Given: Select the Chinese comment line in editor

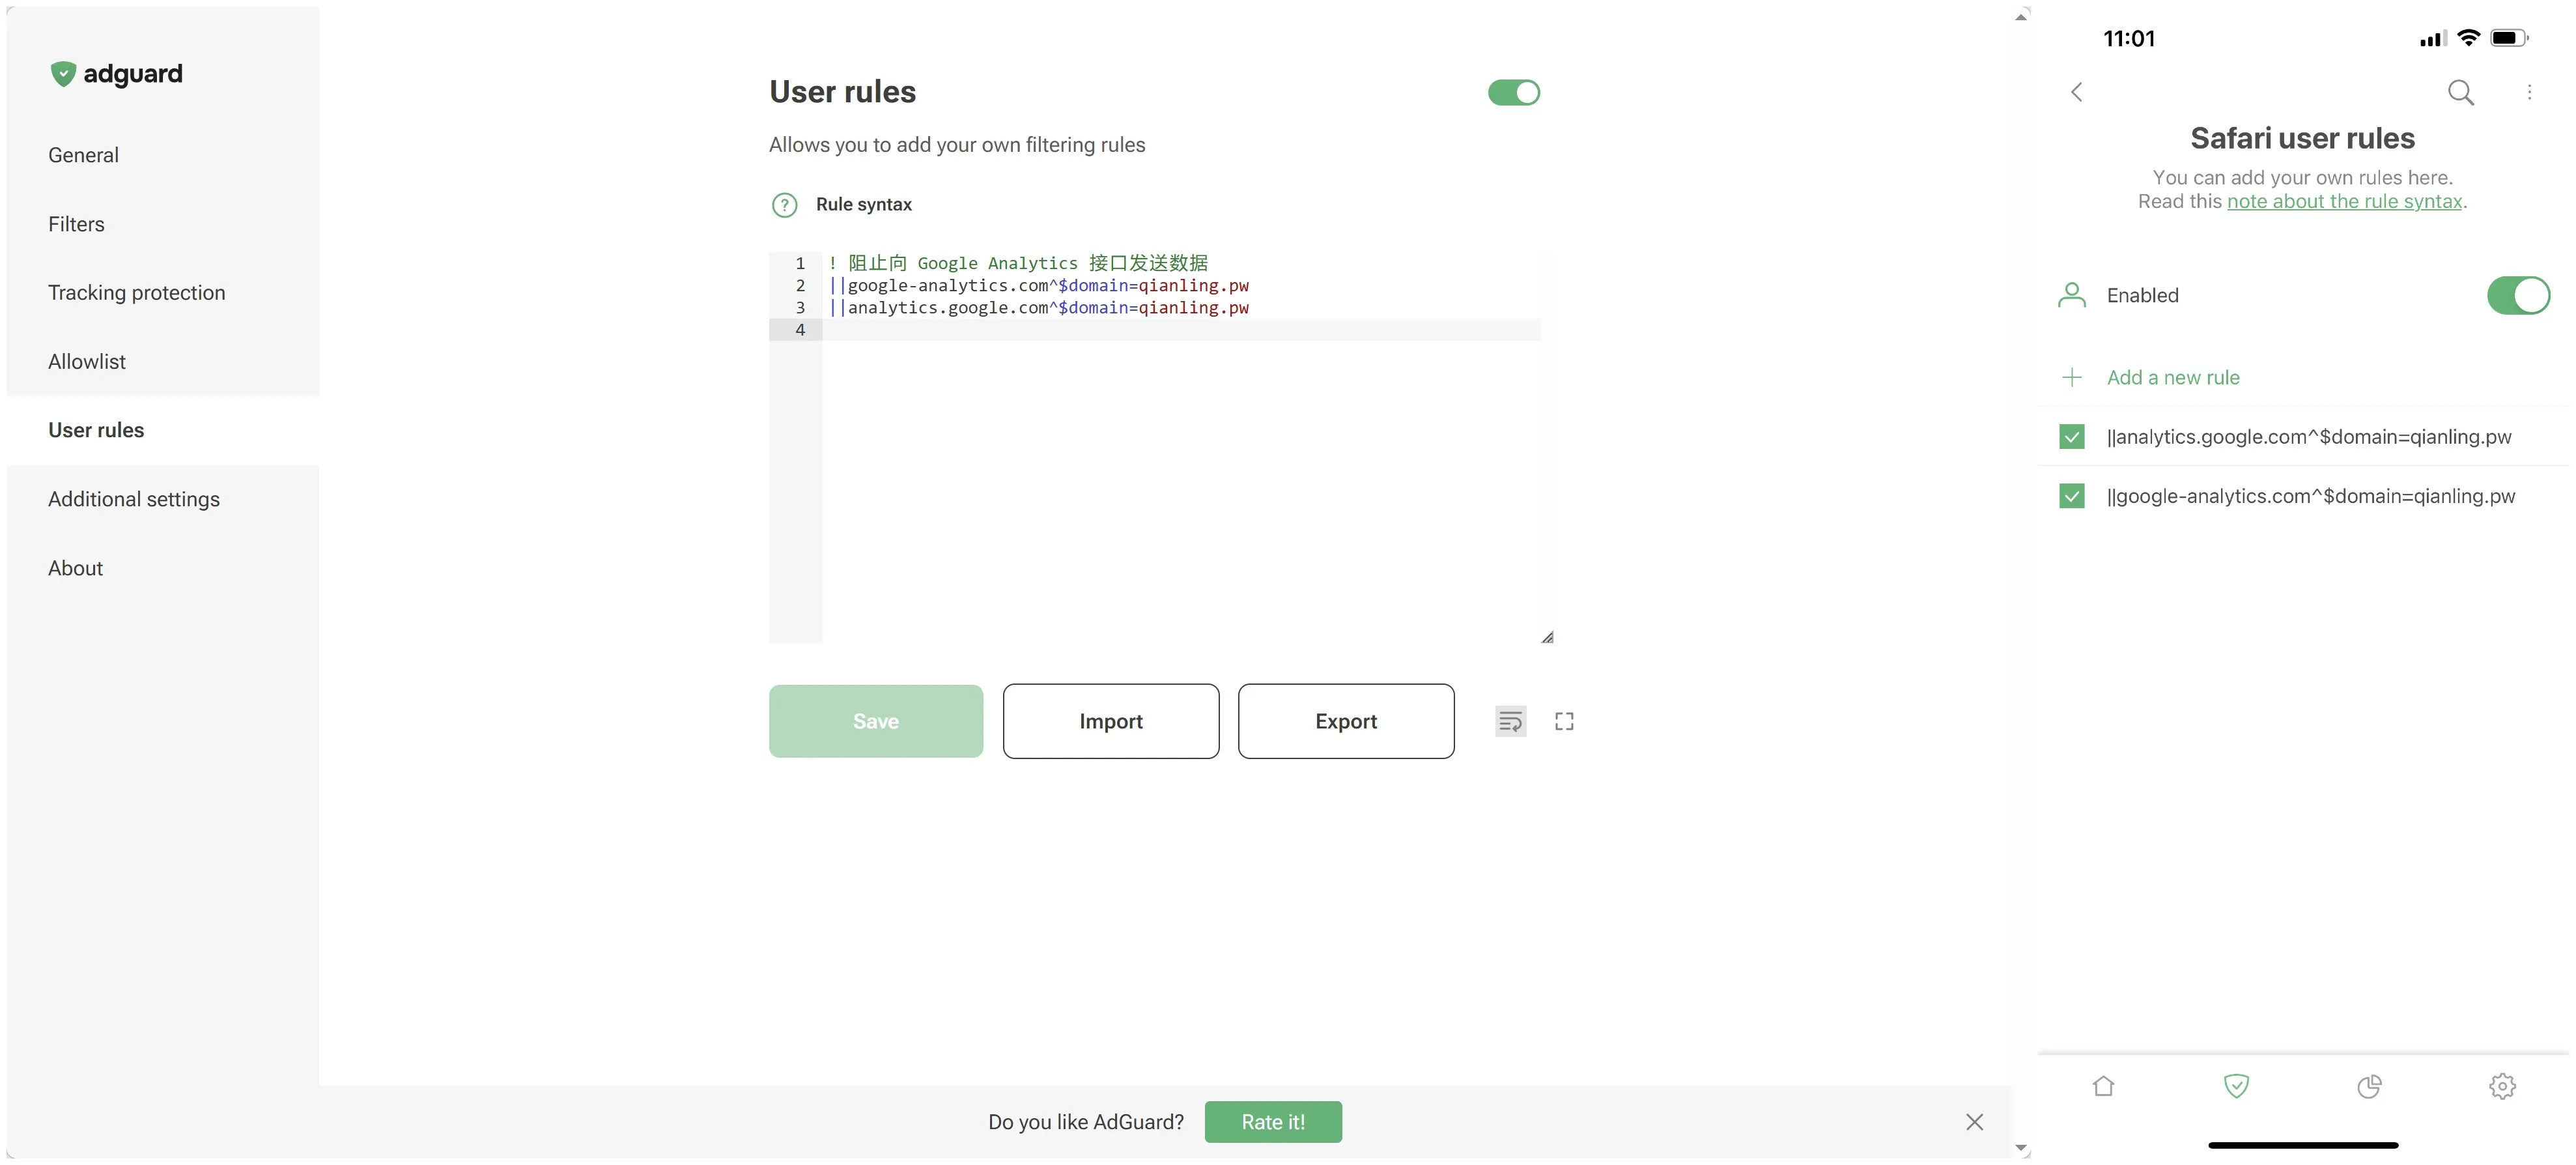Looking at the screenshot, I should click(x=1018, y=263).
